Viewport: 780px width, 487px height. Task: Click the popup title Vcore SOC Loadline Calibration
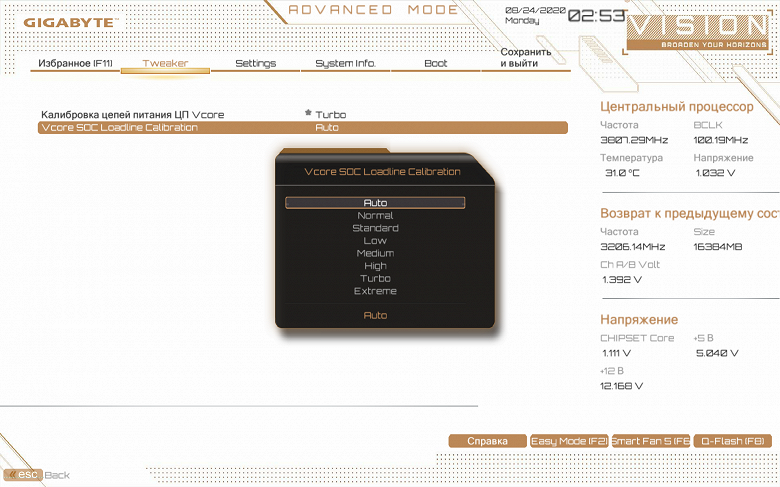(382, 172)
